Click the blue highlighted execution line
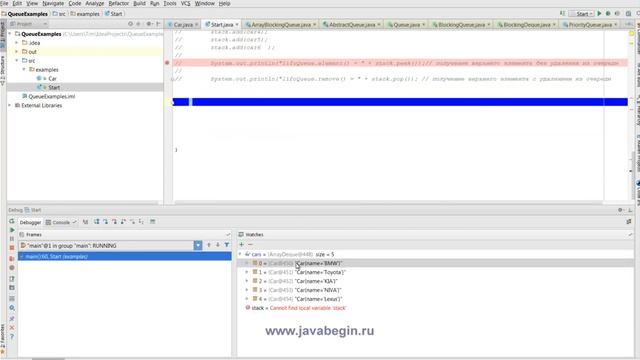This screenshot has width=640, height=360. 400,102
